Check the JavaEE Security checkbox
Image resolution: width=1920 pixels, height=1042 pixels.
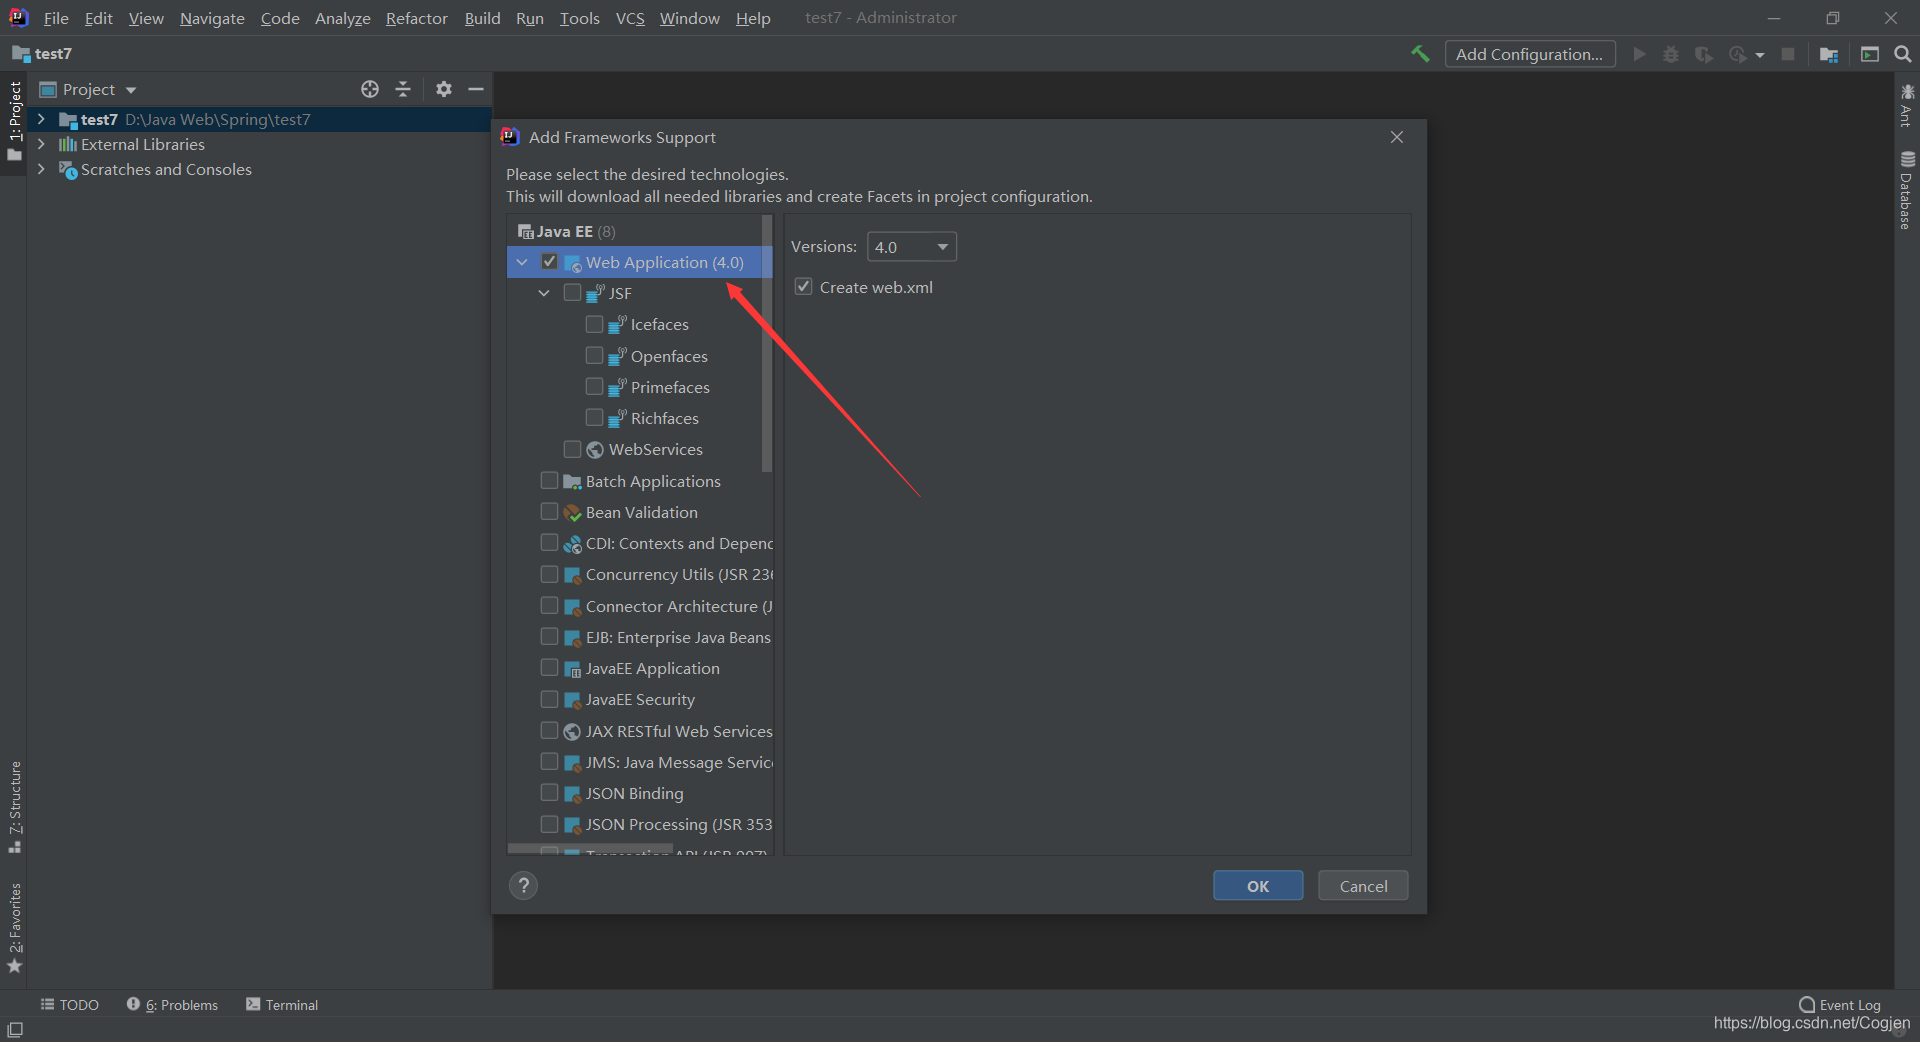point(549,698)
